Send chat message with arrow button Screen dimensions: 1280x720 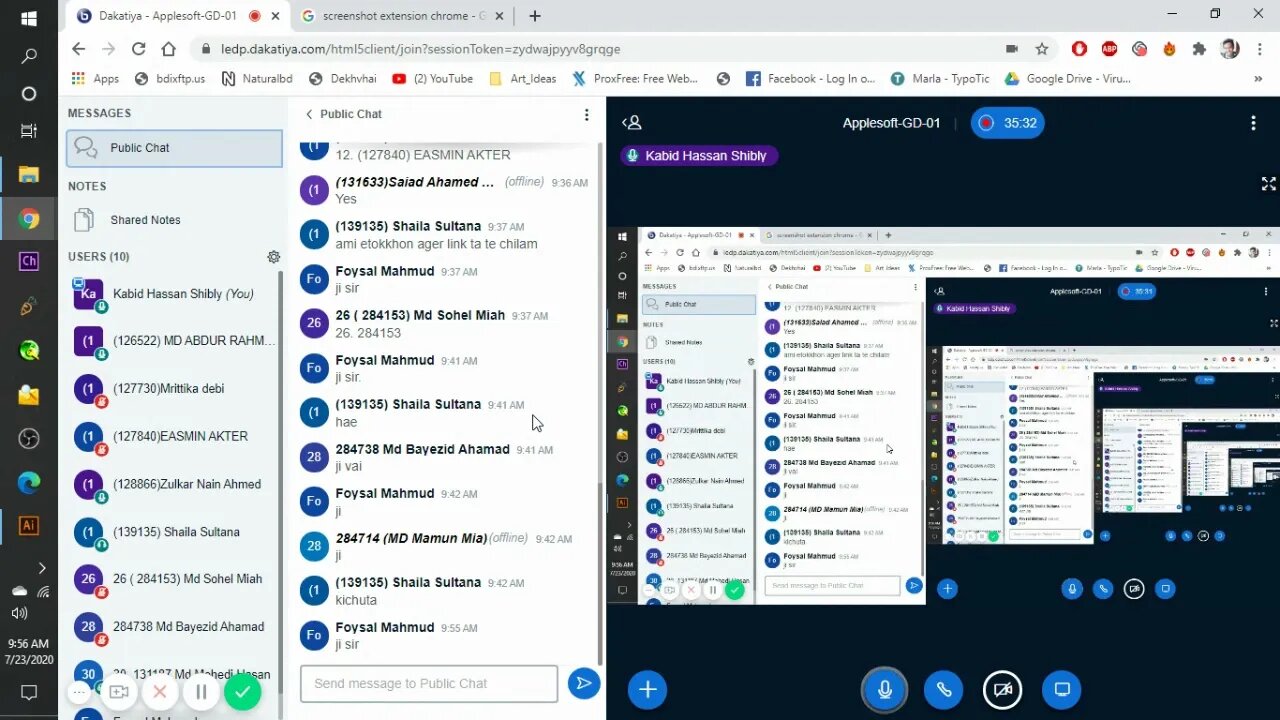pos(583,683)
